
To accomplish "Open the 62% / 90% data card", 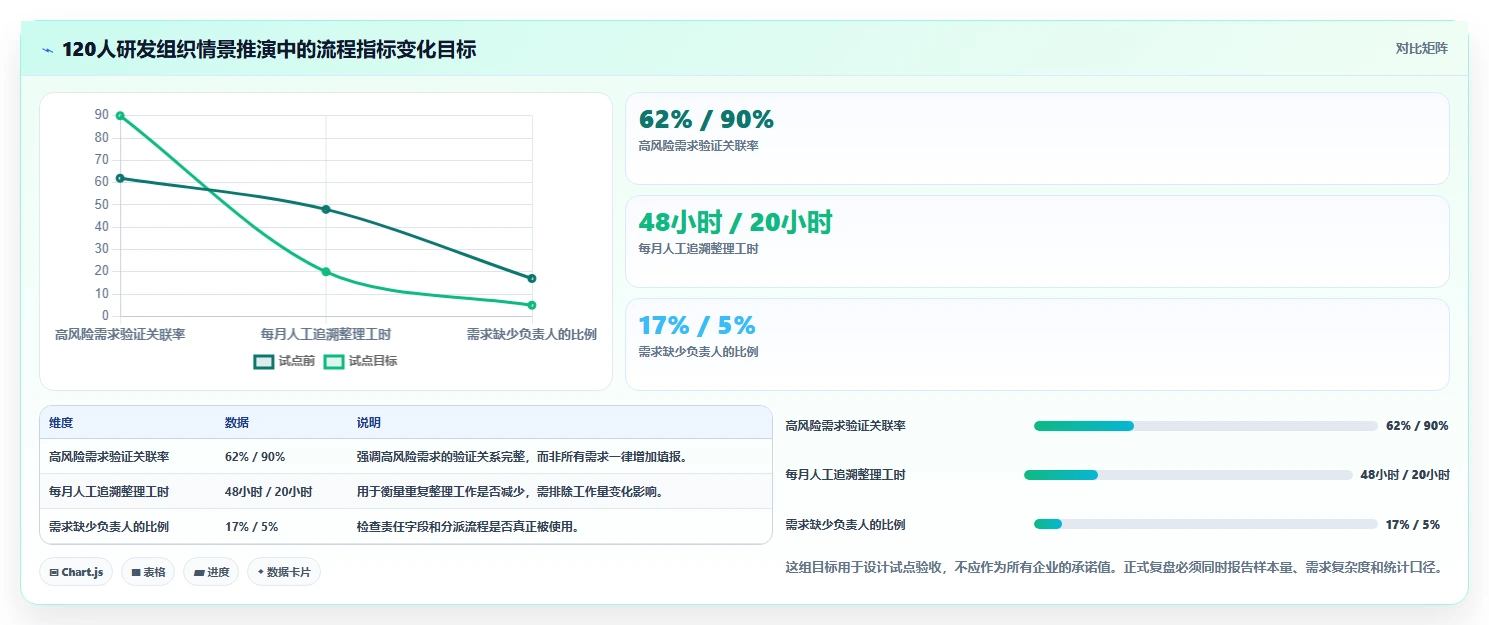I will [1037, 139].
